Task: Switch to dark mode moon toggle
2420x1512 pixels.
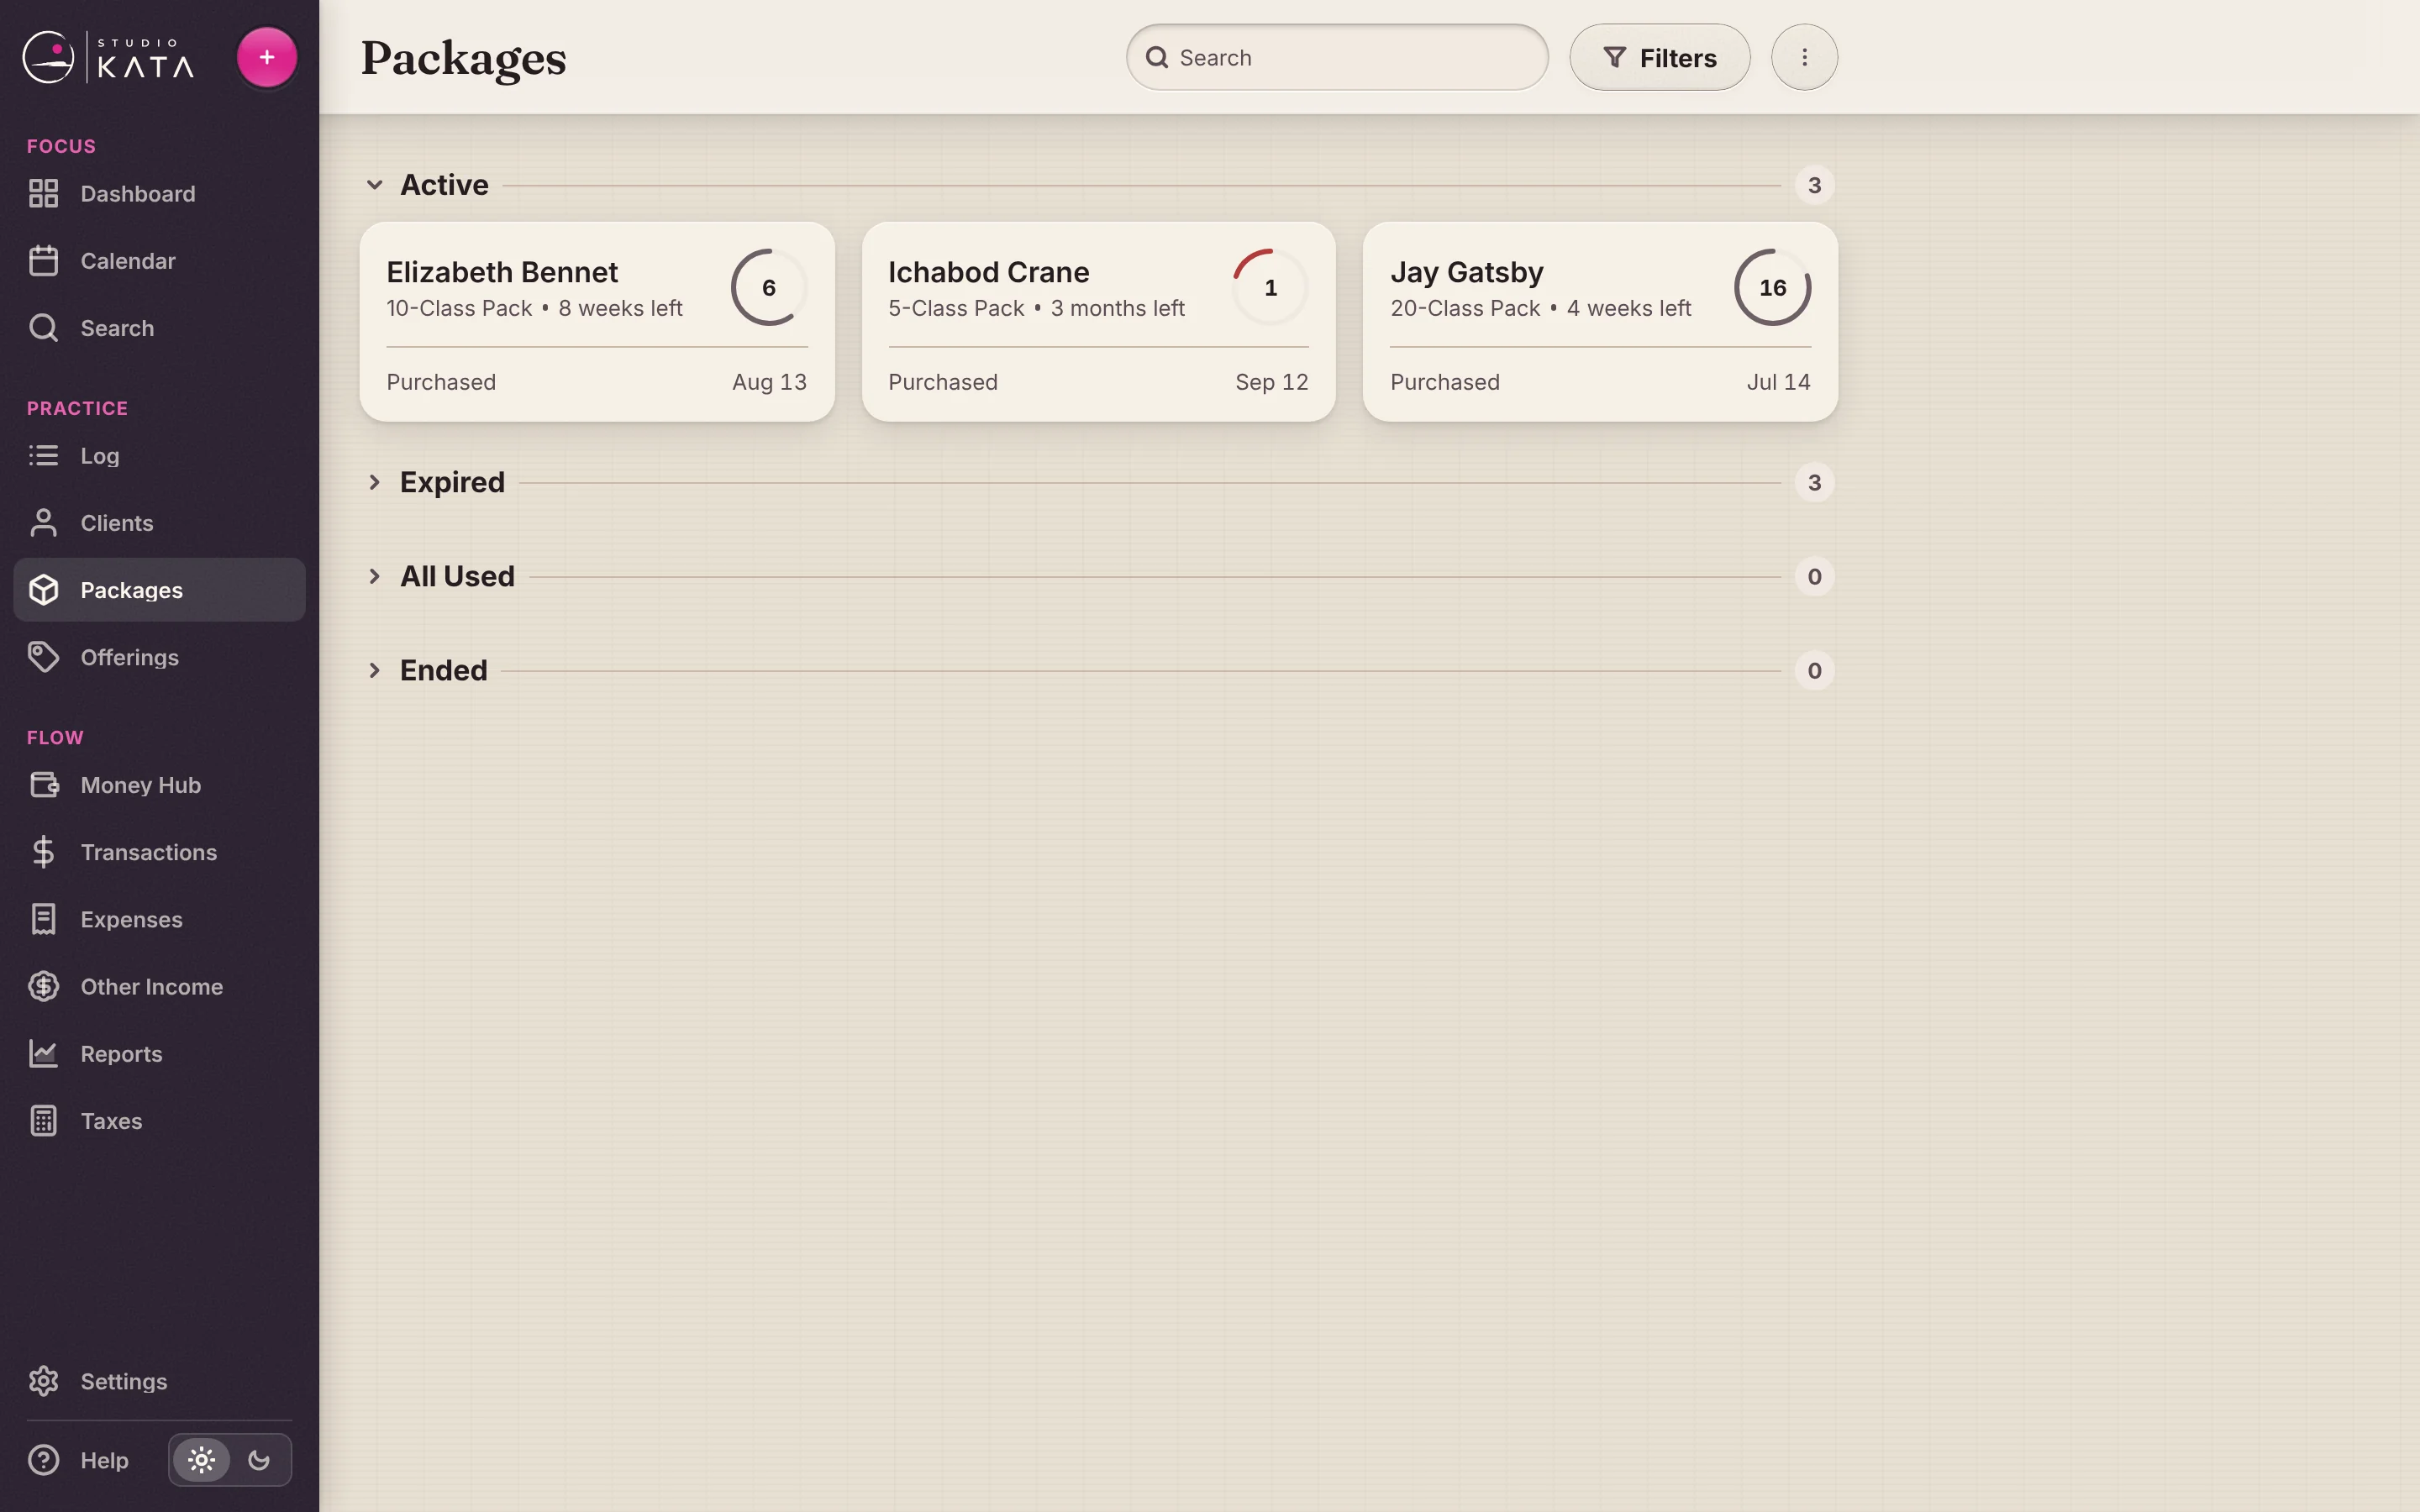Action: pos(259,1459)
